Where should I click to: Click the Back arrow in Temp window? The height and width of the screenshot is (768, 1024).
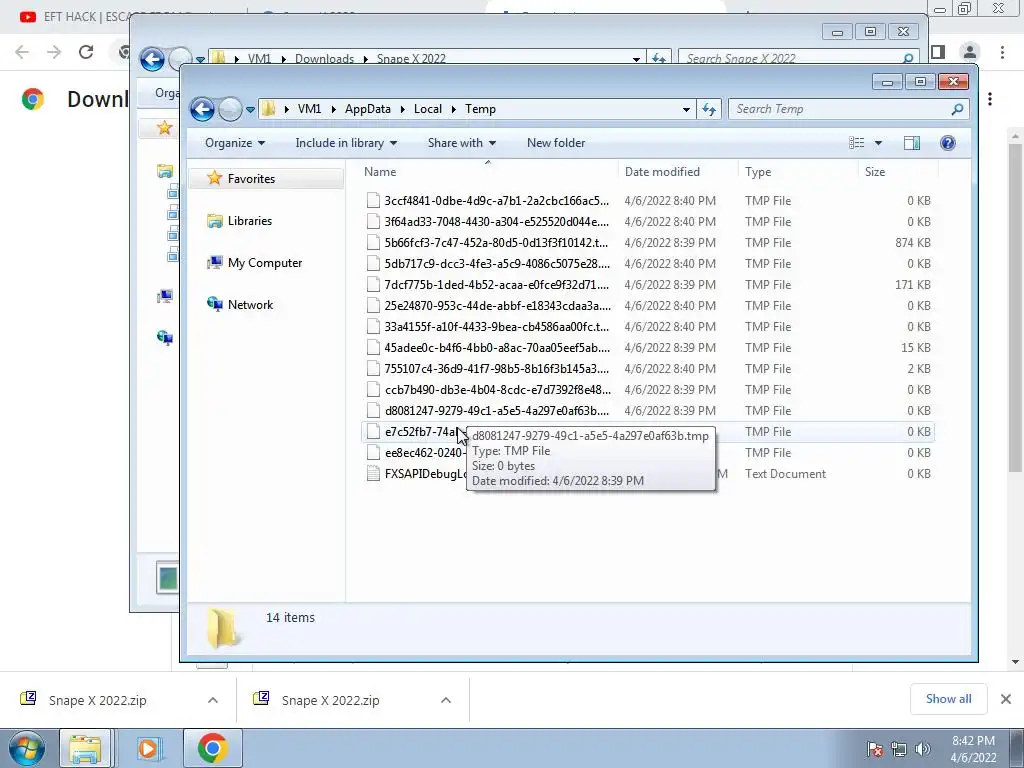coord(202,109)
